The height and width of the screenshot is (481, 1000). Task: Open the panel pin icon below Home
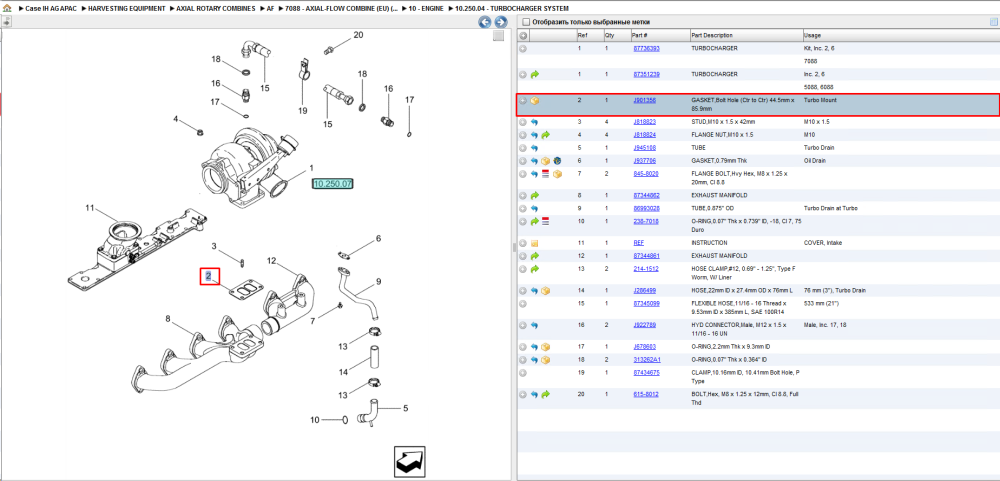tap(6, 22)
